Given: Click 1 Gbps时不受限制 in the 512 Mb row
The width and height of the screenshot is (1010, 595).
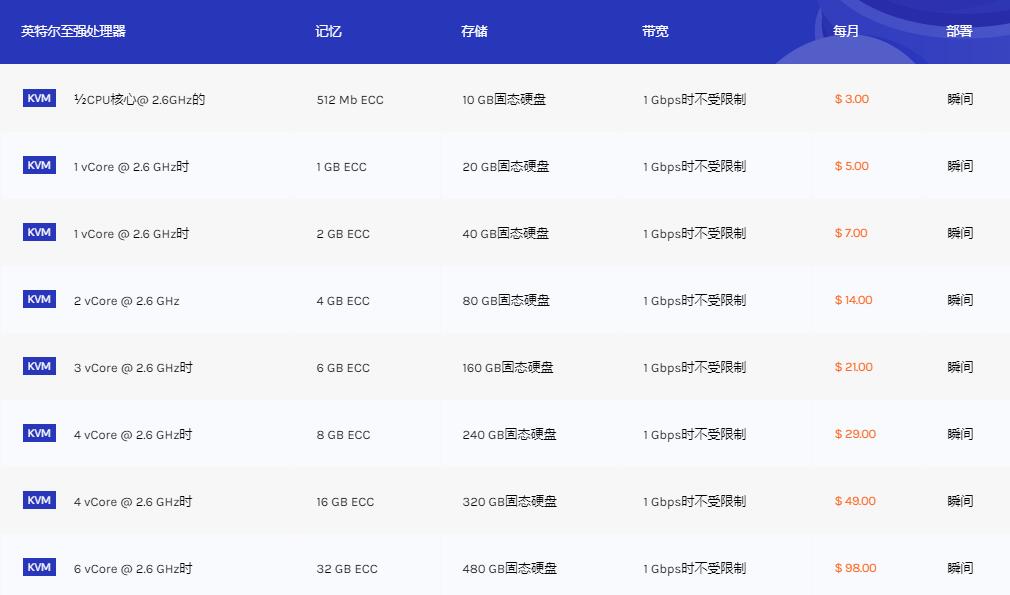Looking at the screenshot, I should click(x=694, y=100).
